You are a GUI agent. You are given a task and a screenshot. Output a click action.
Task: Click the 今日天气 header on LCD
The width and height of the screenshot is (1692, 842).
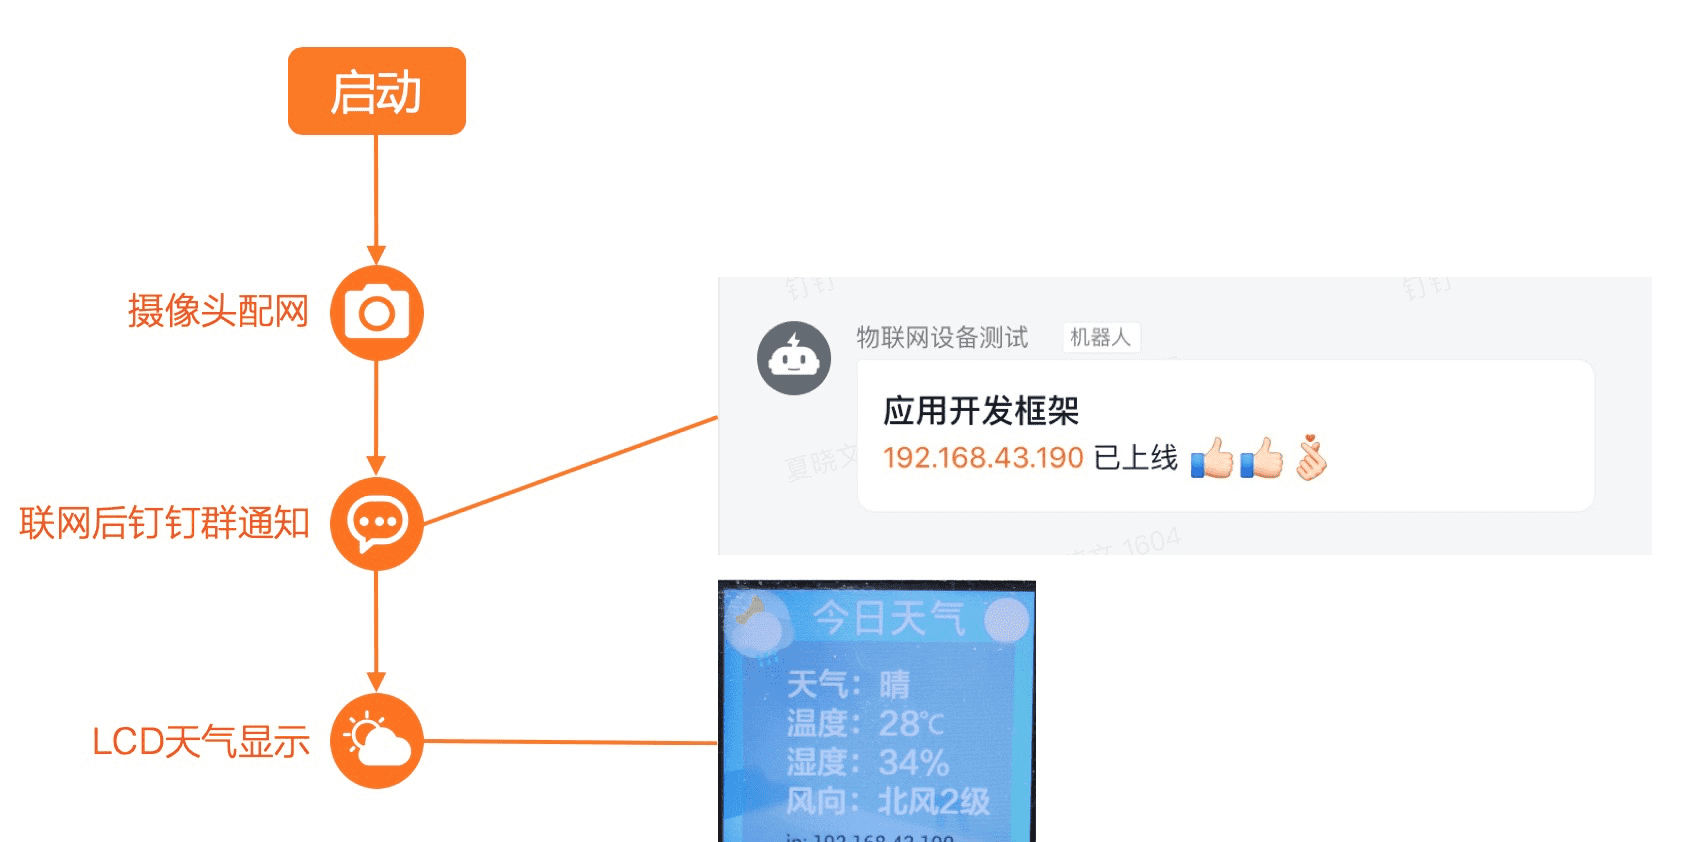point(888,618)
